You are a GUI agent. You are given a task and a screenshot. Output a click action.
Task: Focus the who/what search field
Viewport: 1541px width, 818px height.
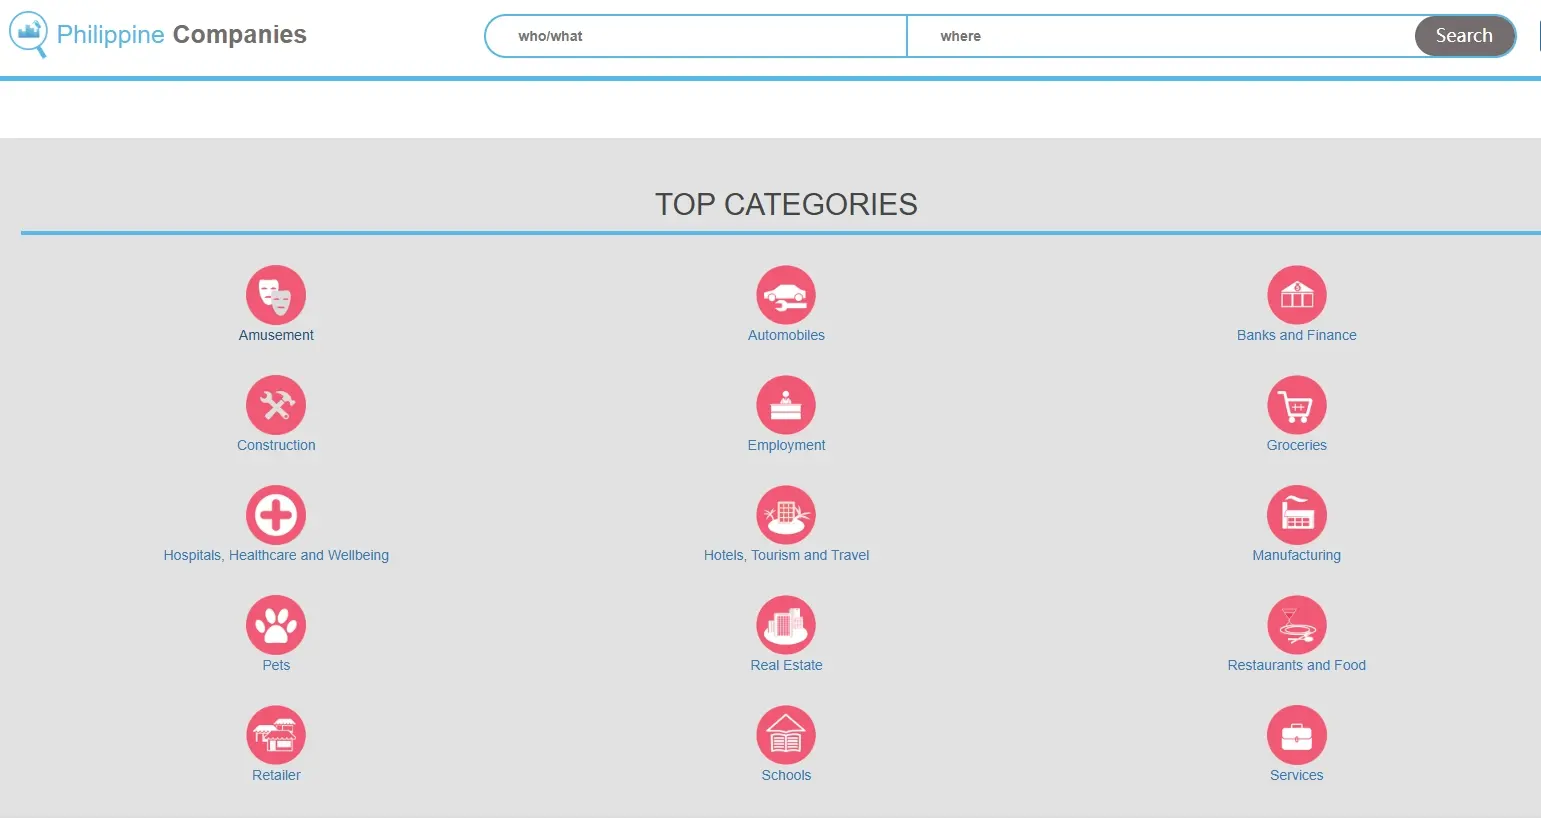point(700,36)
